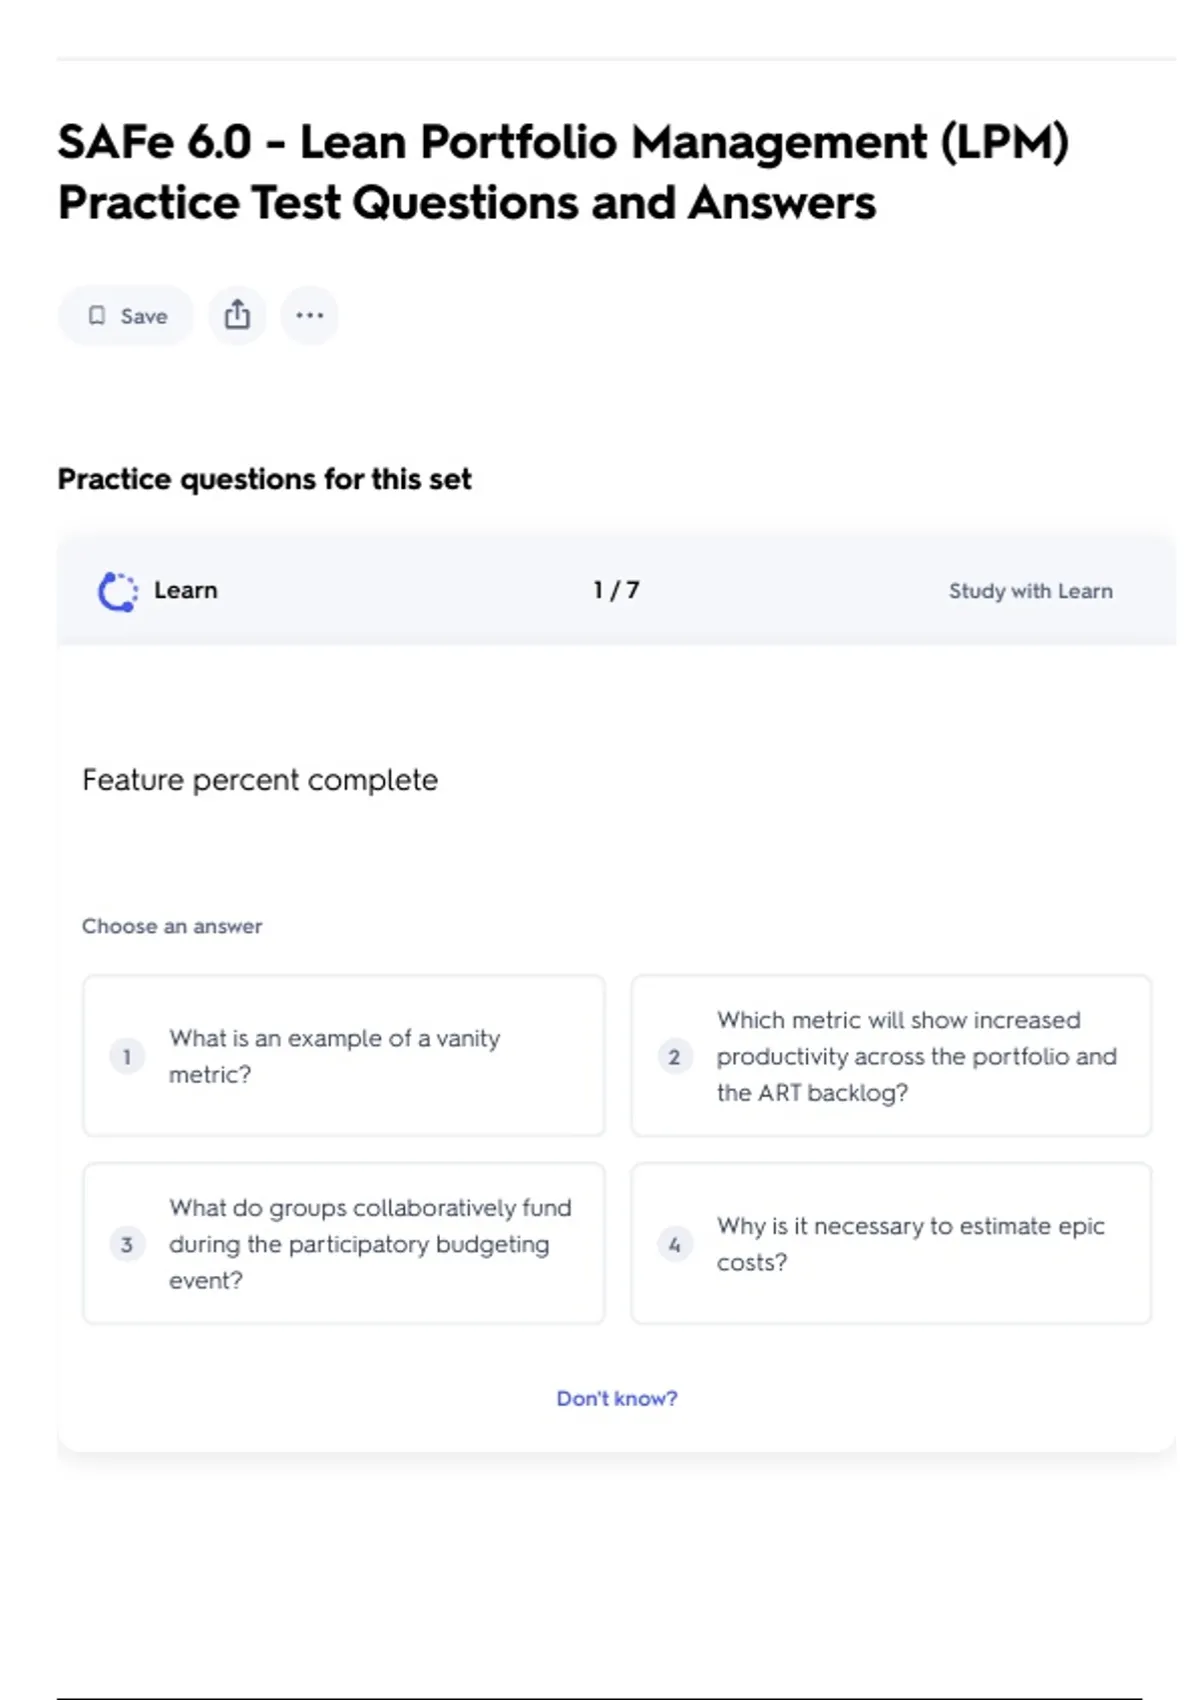Click the "Feature percent complete" prompt text

point(260,780)
